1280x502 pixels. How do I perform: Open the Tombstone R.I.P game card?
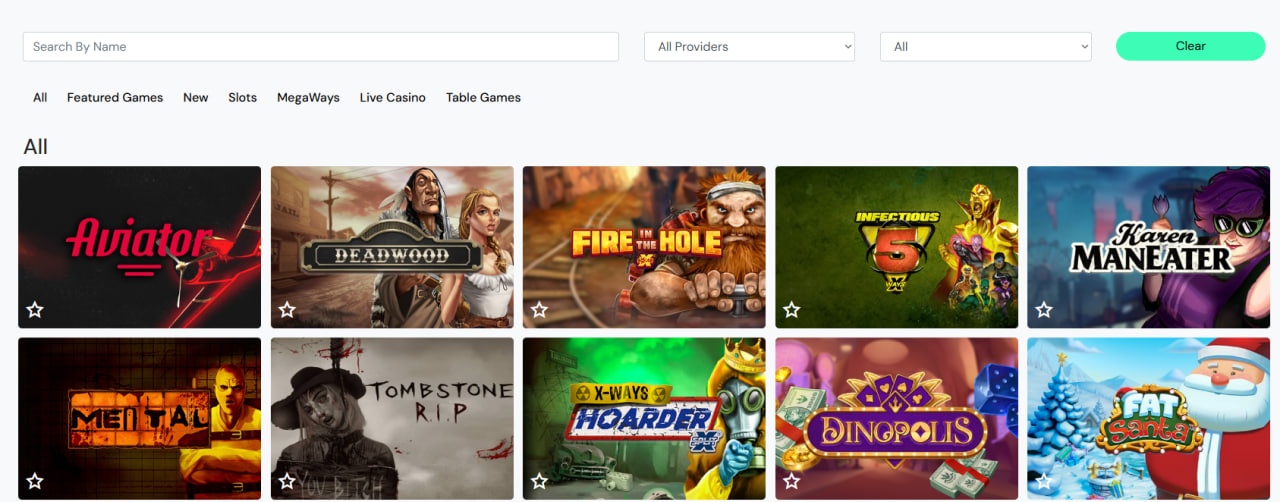[x=392, y=418]
